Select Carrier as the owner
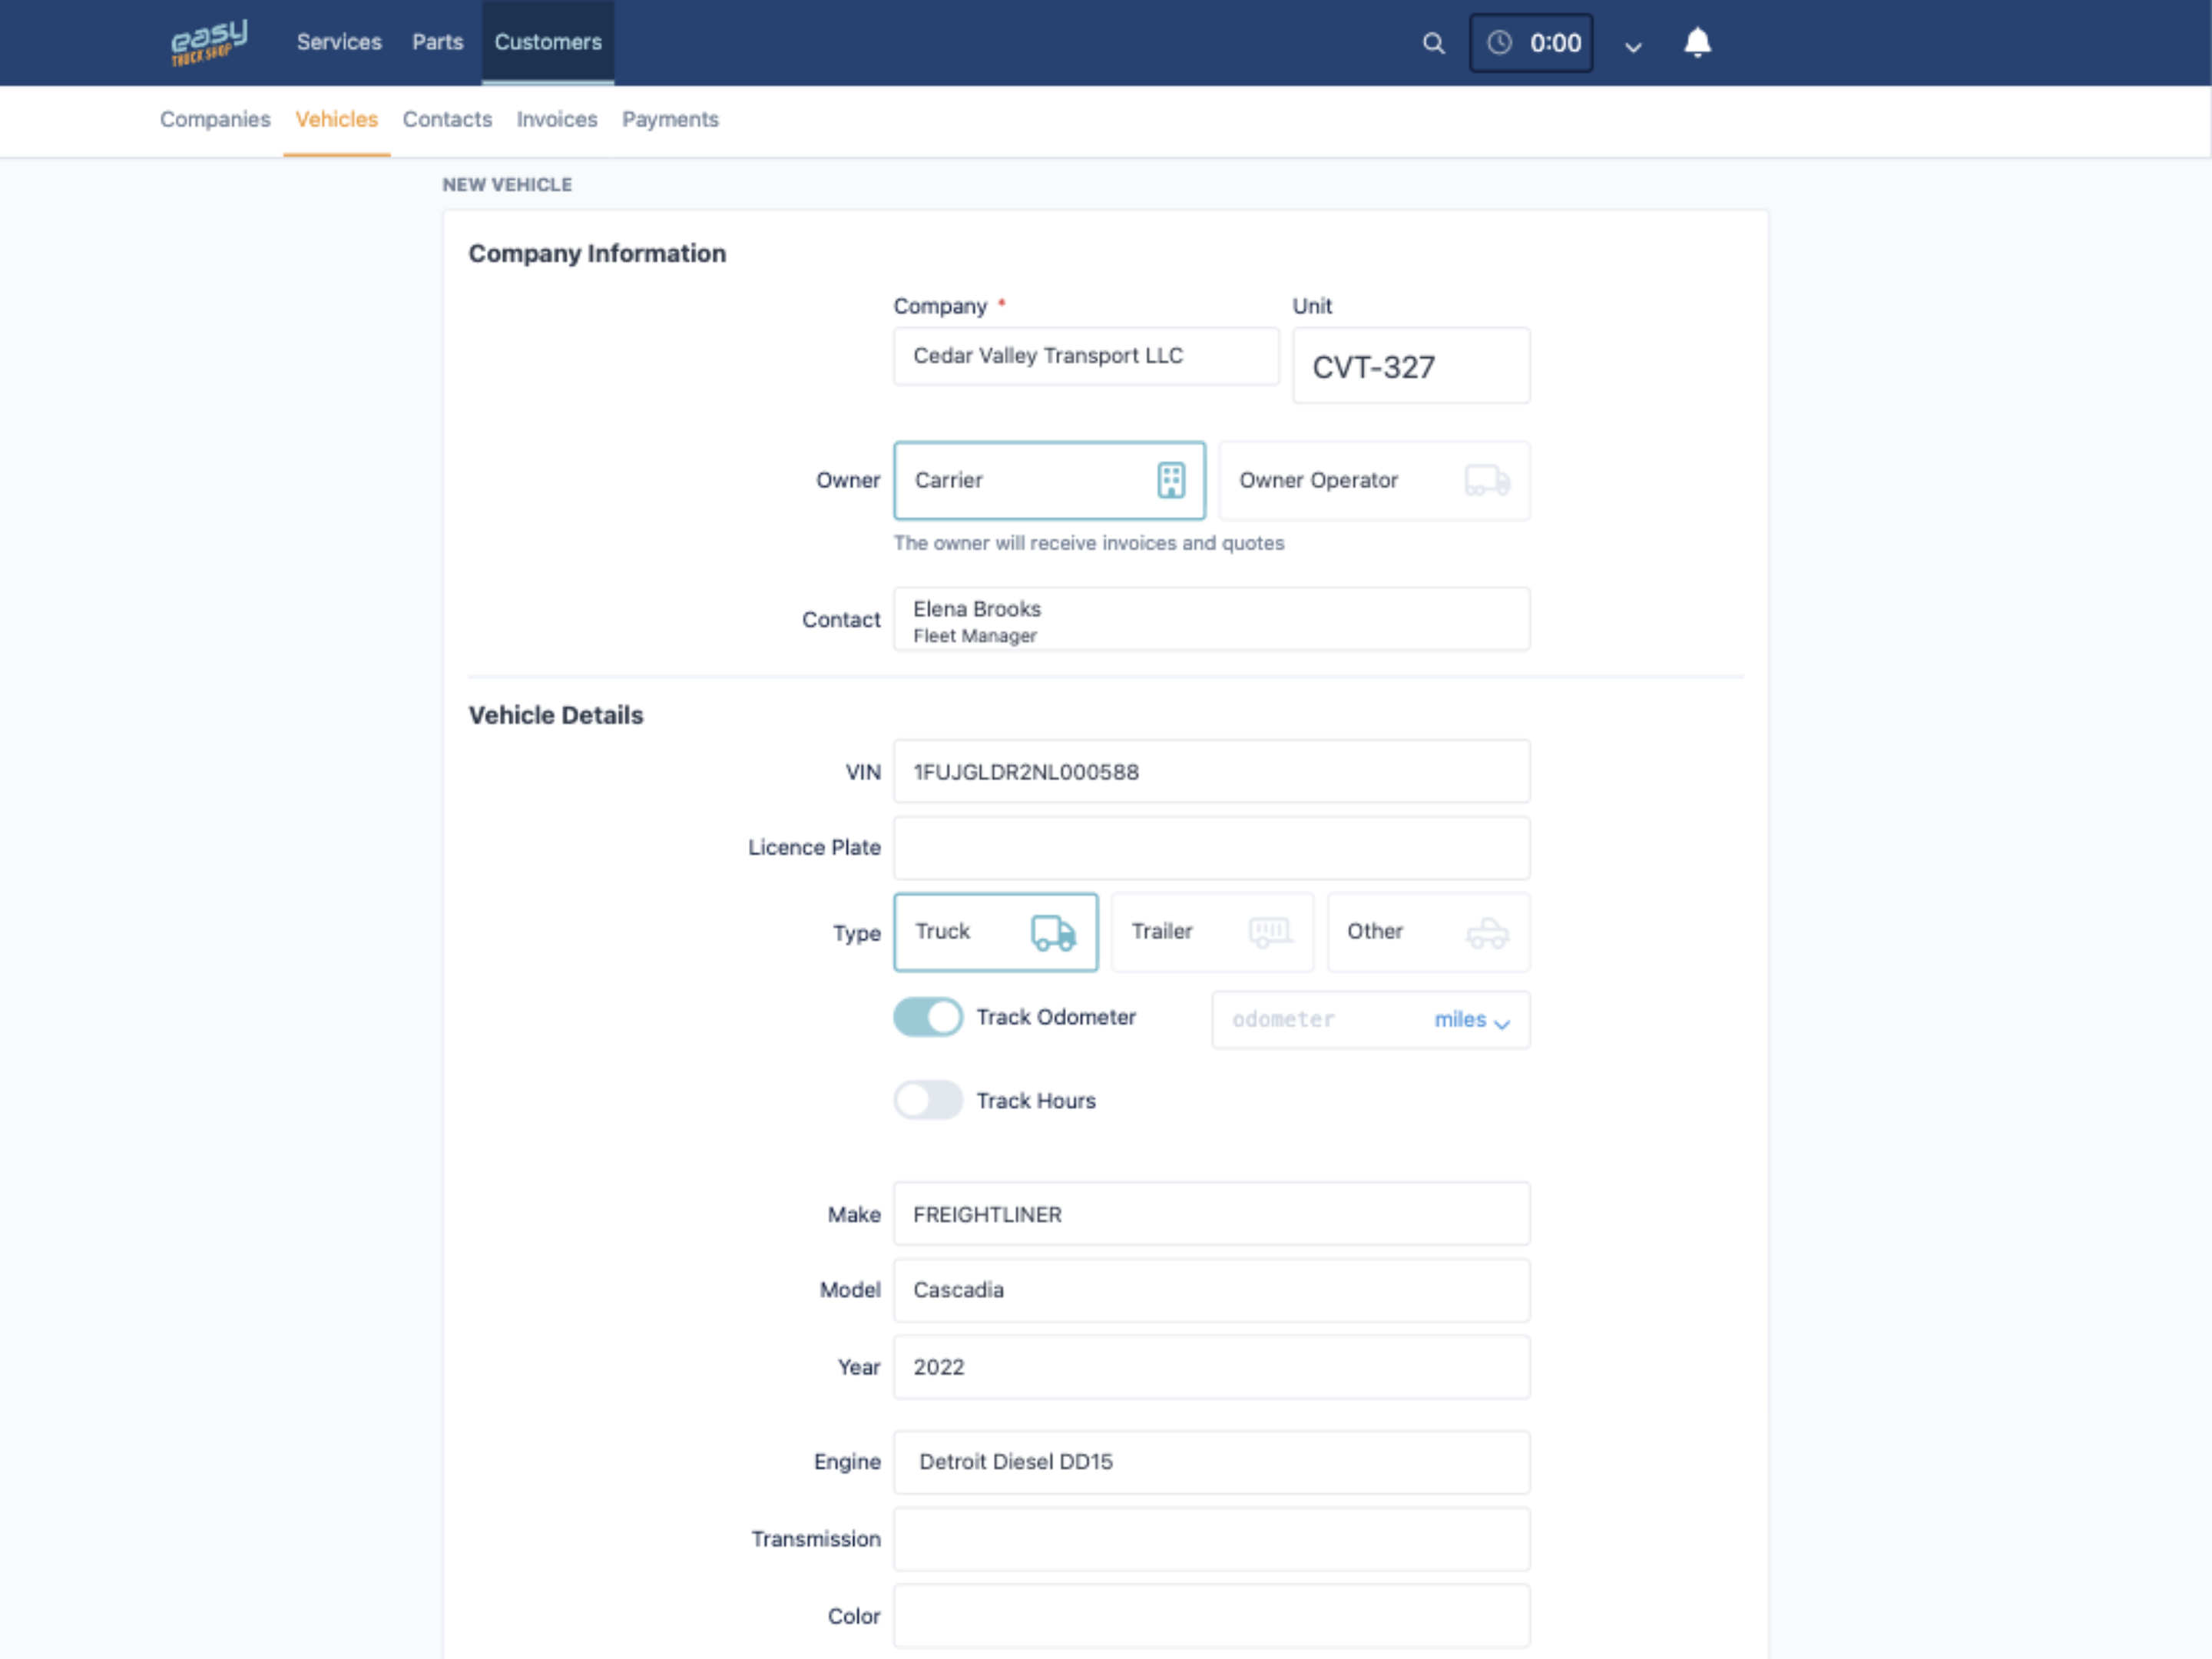The height and width of the screenshot is (1659, 2212). coord(1049,480)
